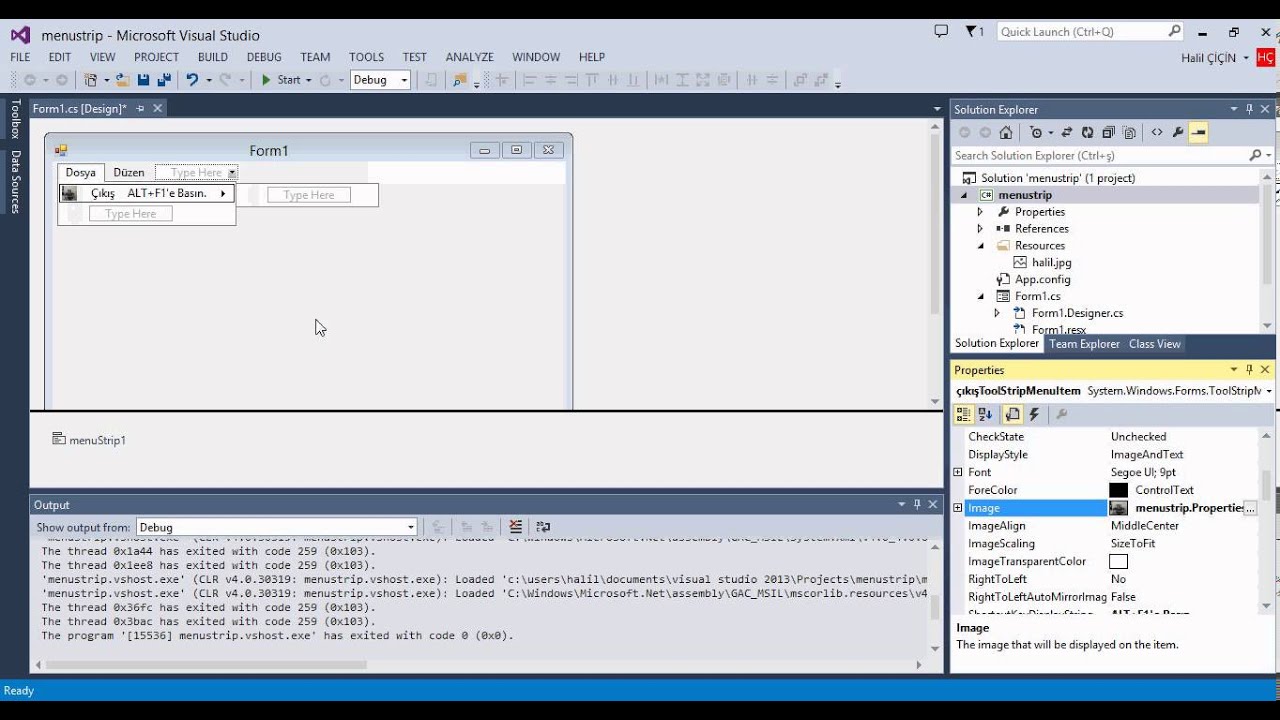Click the ForeColor black color swatch
1280x720 pixels.
pyautogui.click(x=1119, y=490)
